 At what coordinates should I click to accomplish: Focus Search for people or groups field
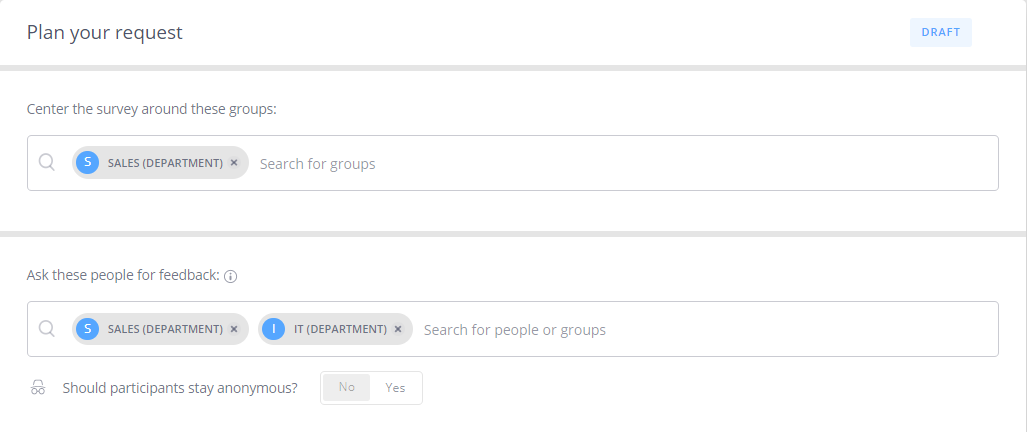(707, 329)
